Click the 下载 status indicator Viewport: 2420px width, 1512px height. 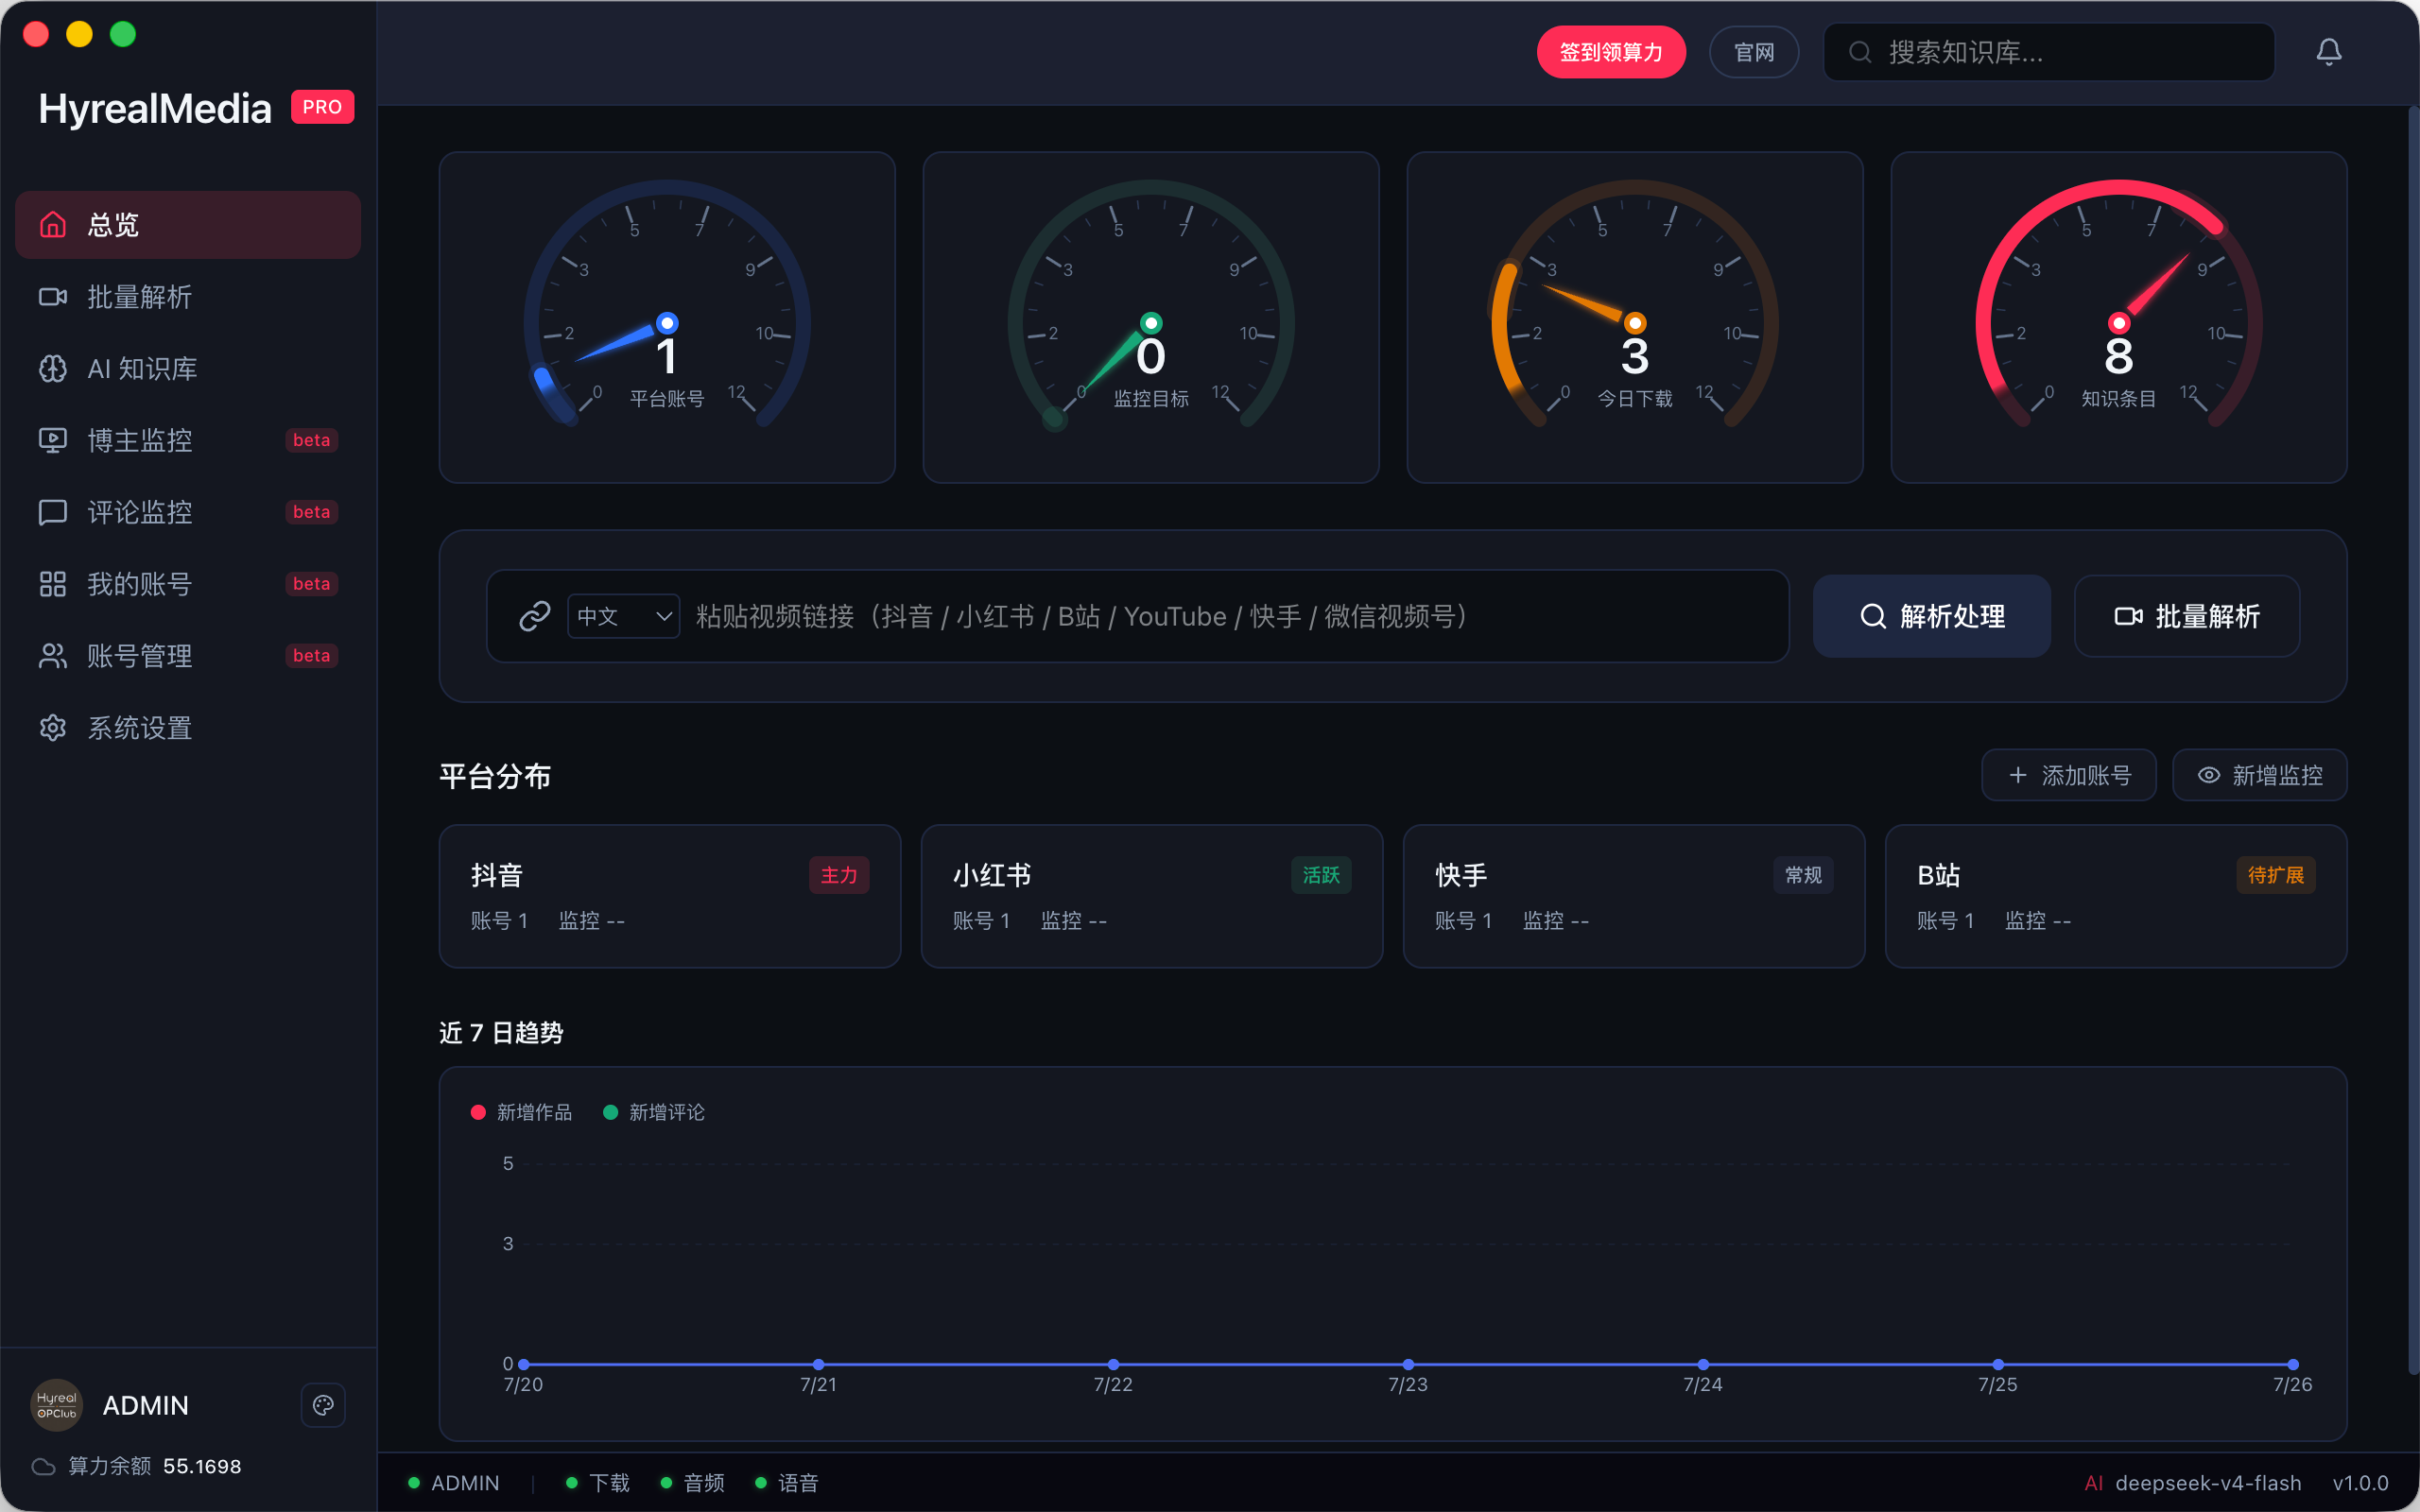coord(598,1483)
